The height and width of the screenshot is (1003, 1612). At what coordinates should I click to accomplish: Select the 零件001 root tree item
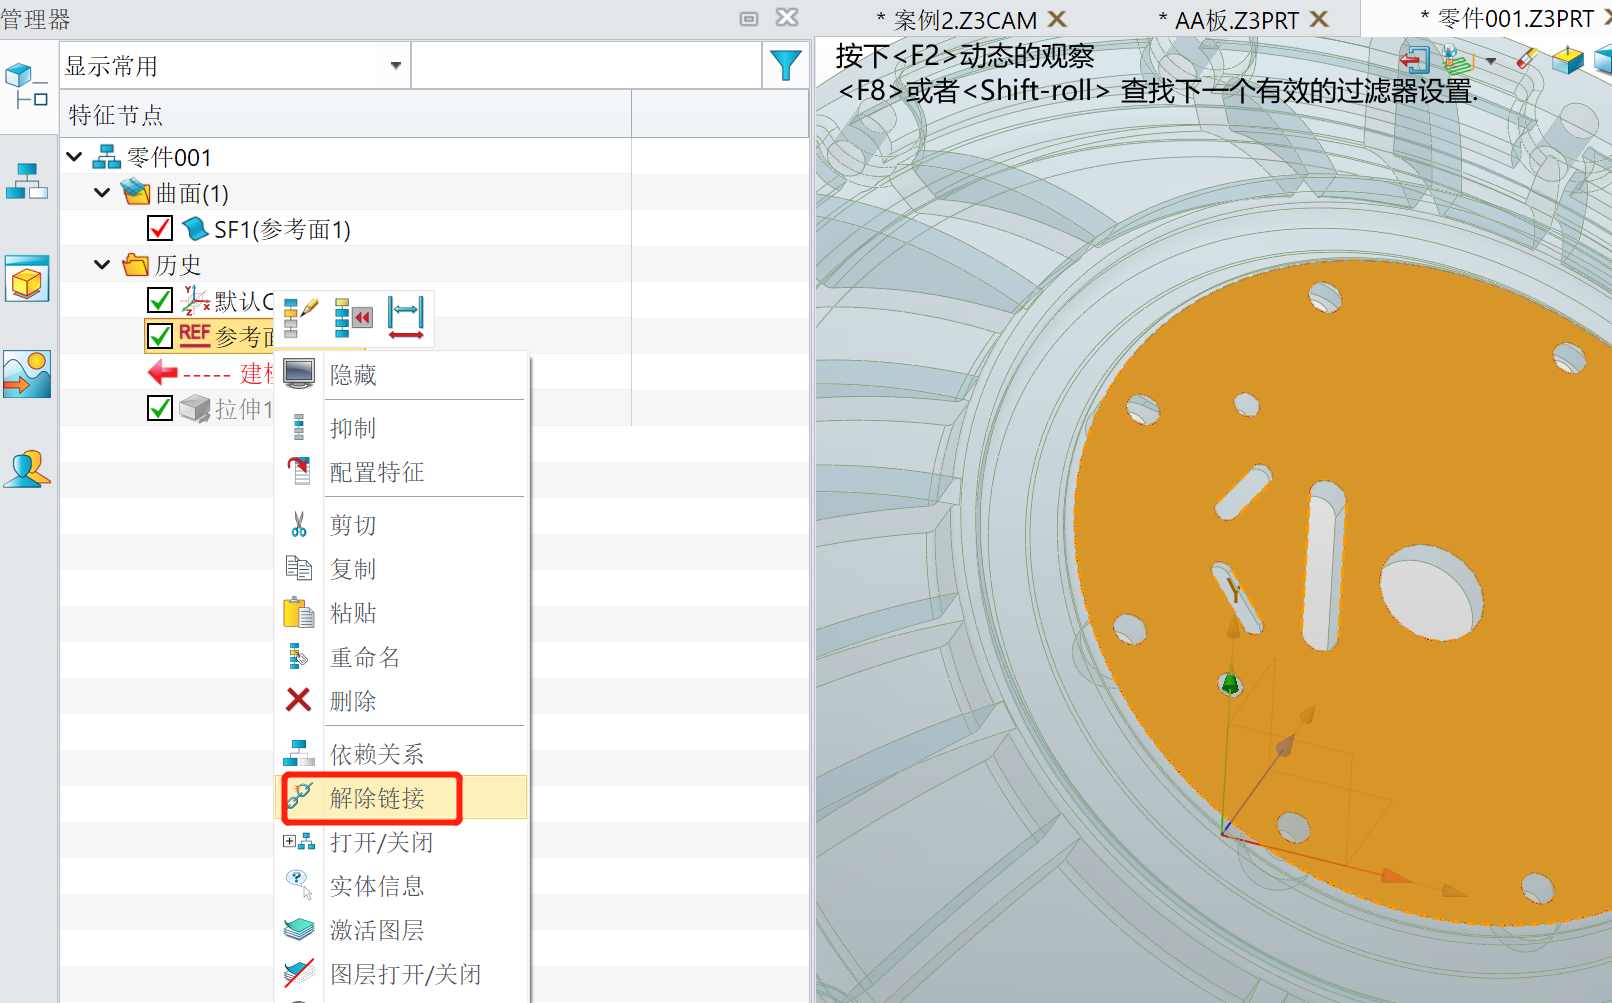[169, 157]
